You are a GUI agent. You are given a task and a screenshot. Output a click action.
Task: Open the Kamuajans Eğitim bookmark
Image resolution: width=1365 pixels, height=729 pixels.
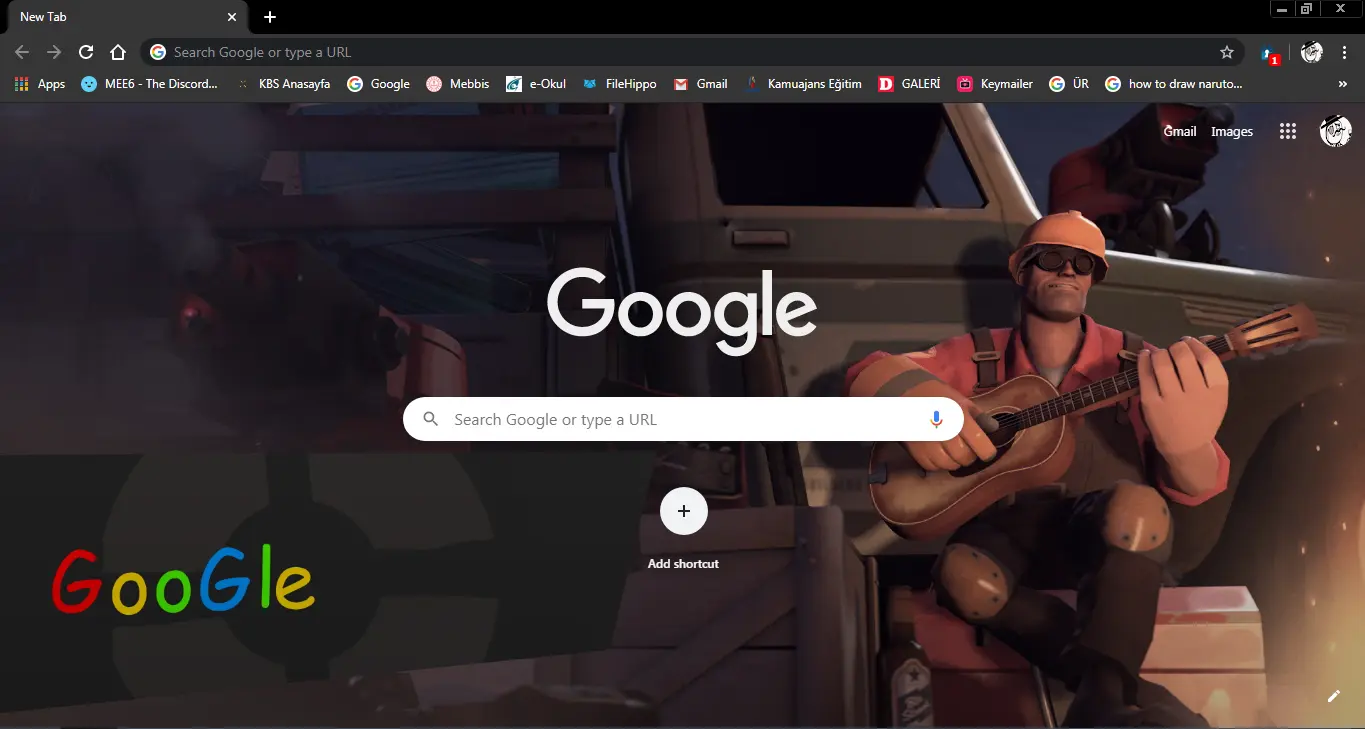(x=803, y=84)
